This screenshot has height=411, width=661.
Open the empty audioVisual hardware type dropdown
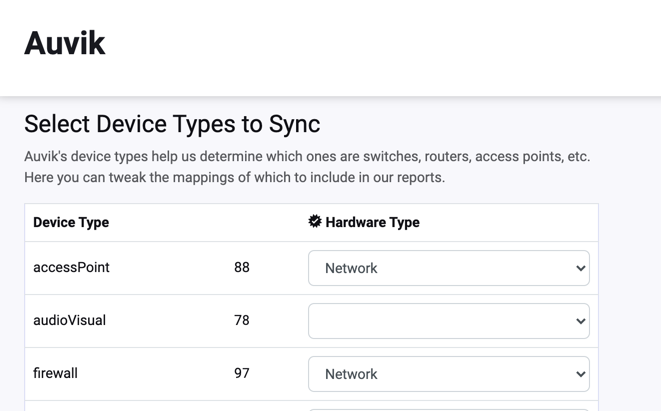coord(449,321)
